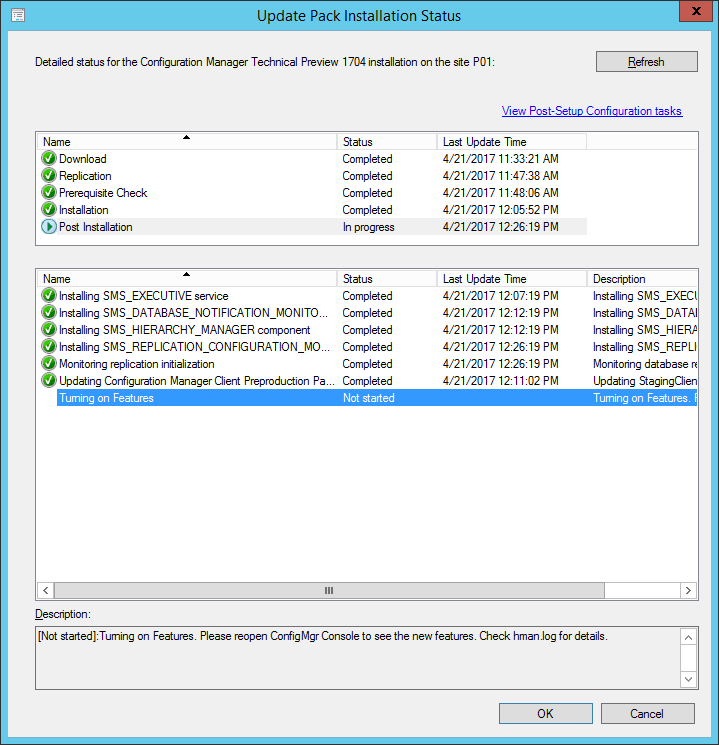Image resolution: width=719 pixels, height=745 pixels.
Task: Click Completed status for SMS_EXECUTIVE service row
Action: [x=367, y=296]
